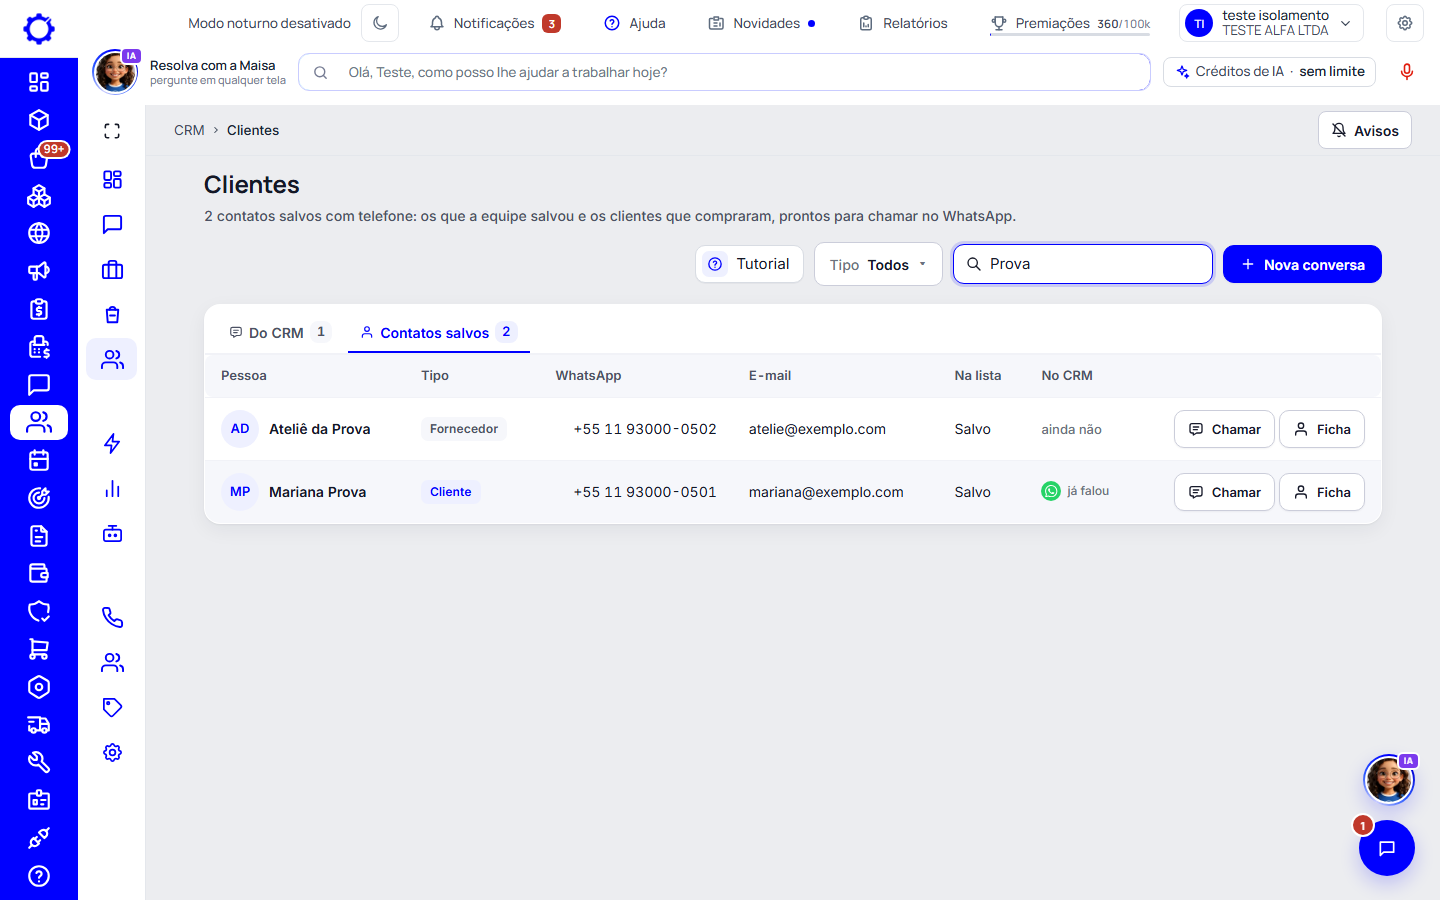The height and width of the screenshot is (900, 1440).
Task: Click the briefcase icon in CRM submenu
Action: [112, 269]
